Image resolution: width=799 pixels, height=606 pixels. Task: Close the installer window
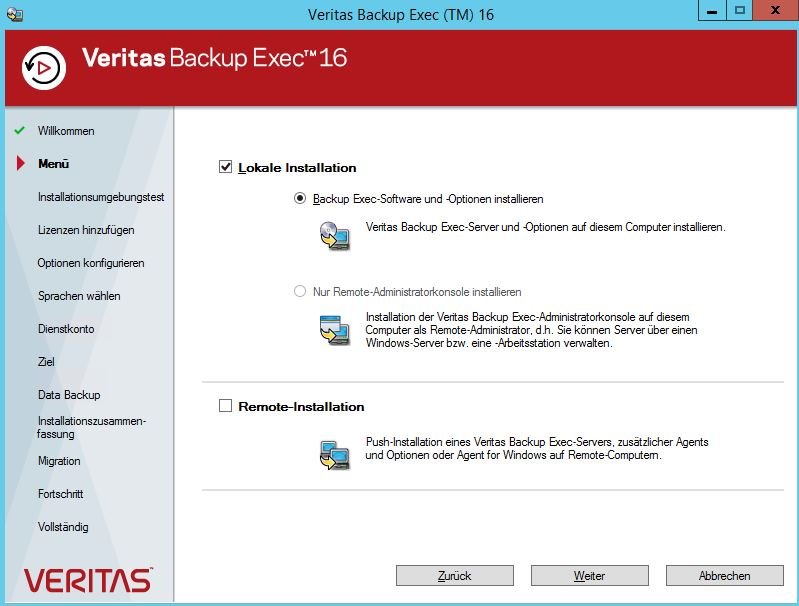coord(776,11)
